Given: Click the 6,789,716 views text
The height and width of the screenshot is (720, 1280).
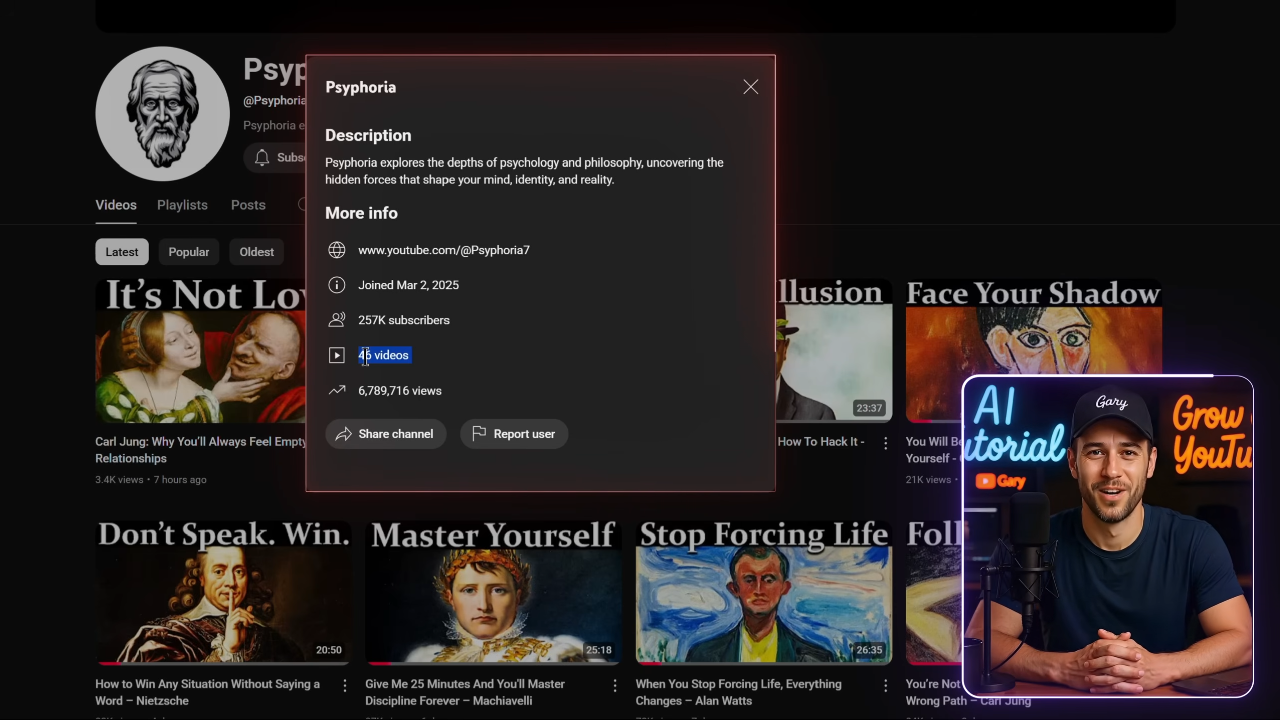Looking at the screenshot, I should tap(400, 391).
